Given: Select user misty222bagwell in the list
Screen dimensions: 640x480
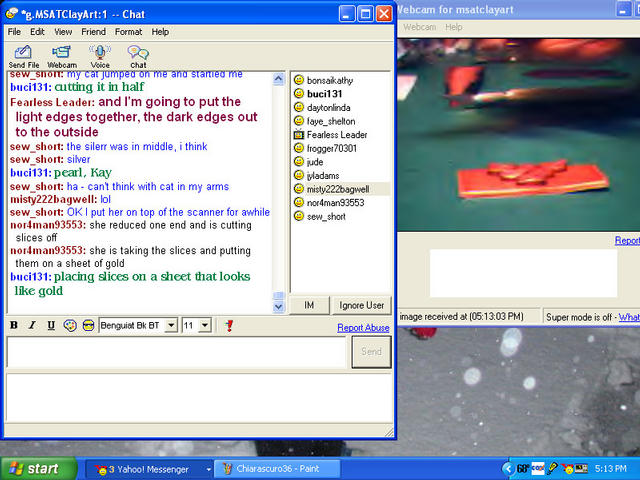Looking at the screenshot, I should point(338,189).
